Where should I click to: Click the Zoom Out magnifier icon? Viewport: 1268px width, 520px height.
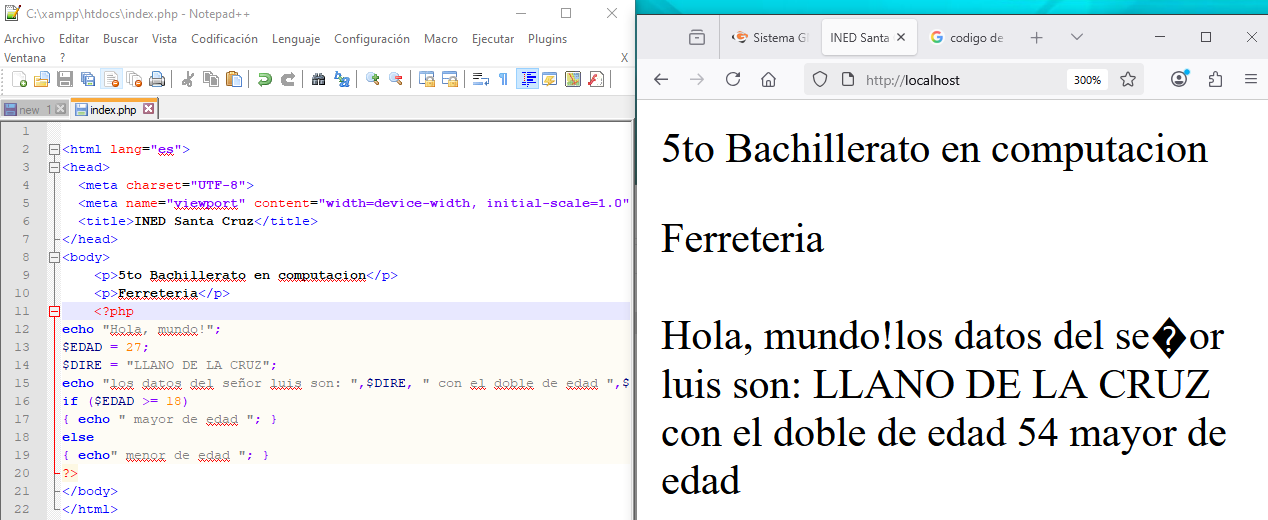click(x=396, y=79)
